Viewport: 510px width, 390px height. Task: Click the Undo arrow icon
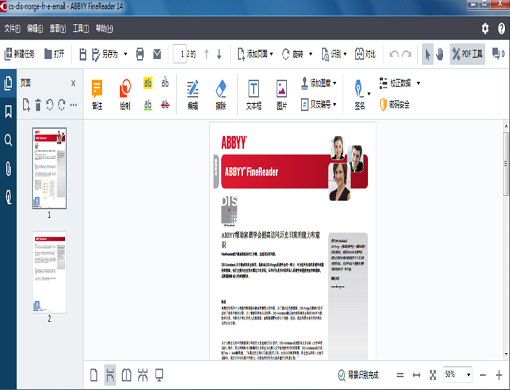[394, 54]
